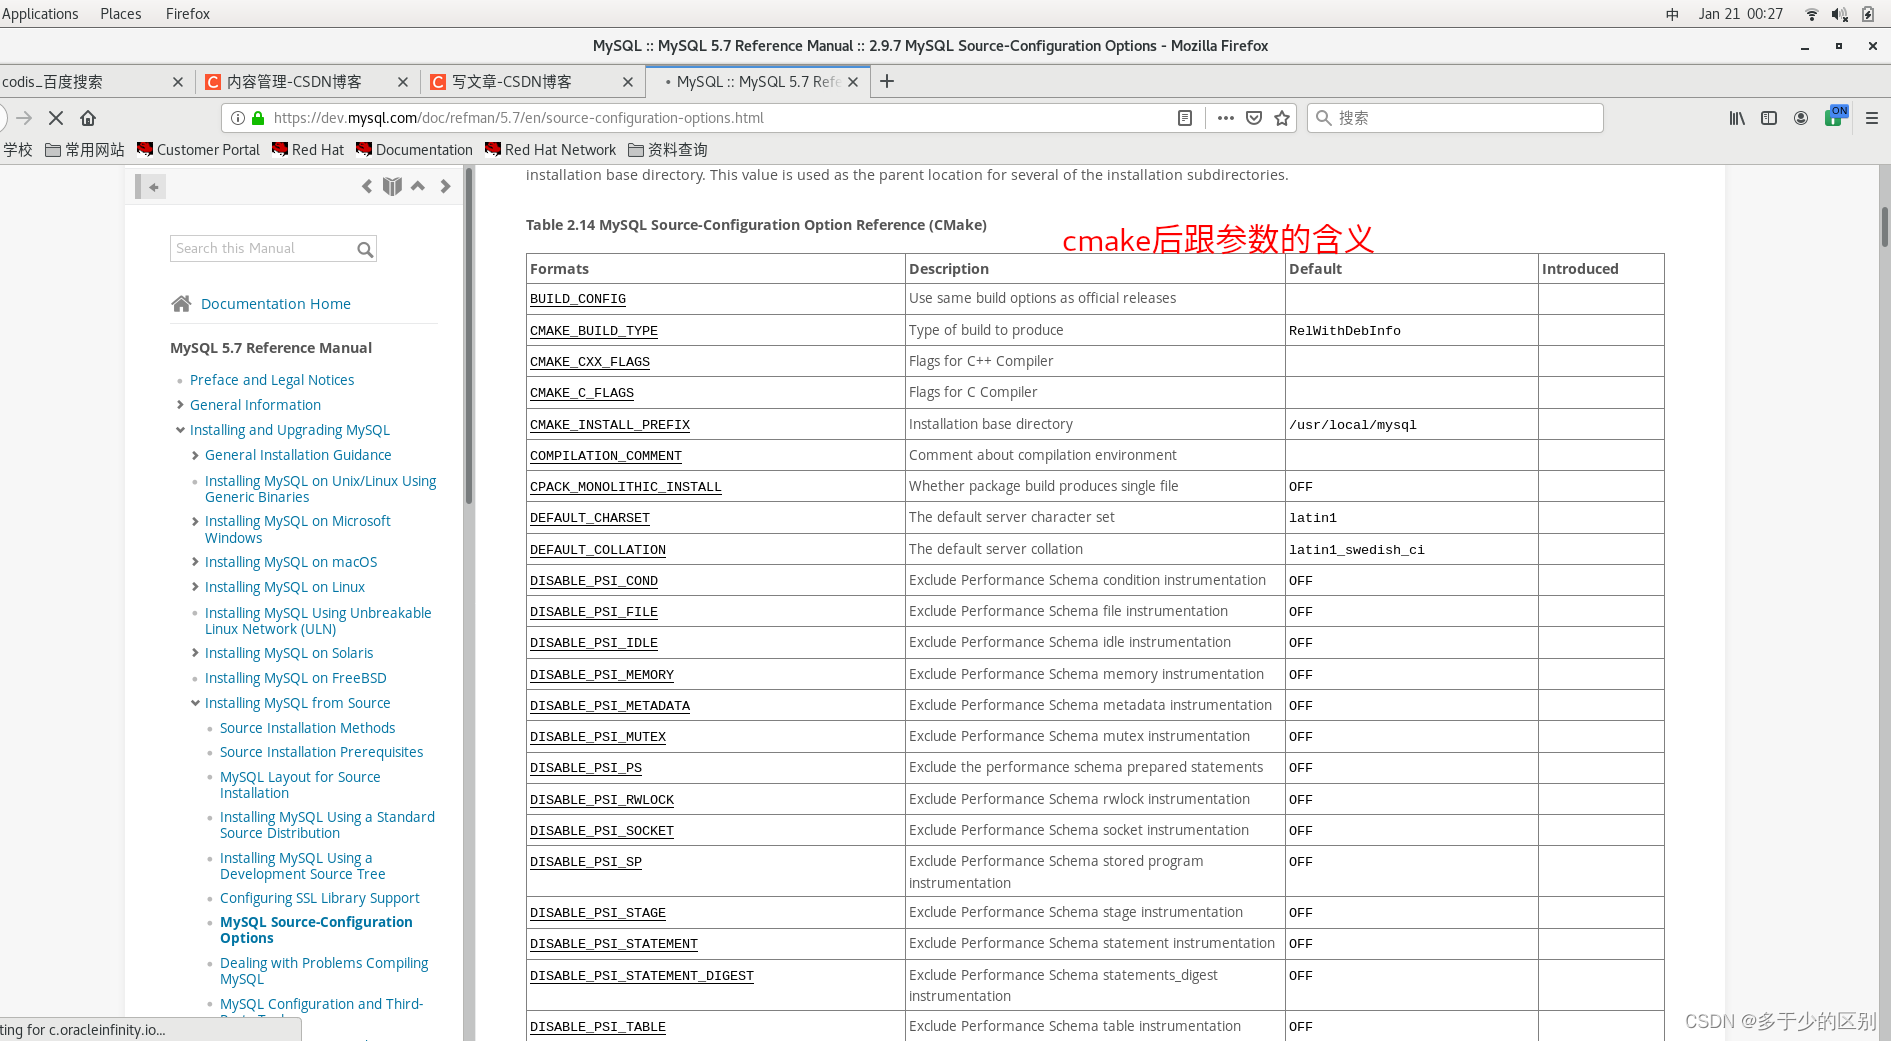This screenshot has width=1891, height=1041.
Task: Open Red Hat Network bookmark
Action: (x=551, y=150)
